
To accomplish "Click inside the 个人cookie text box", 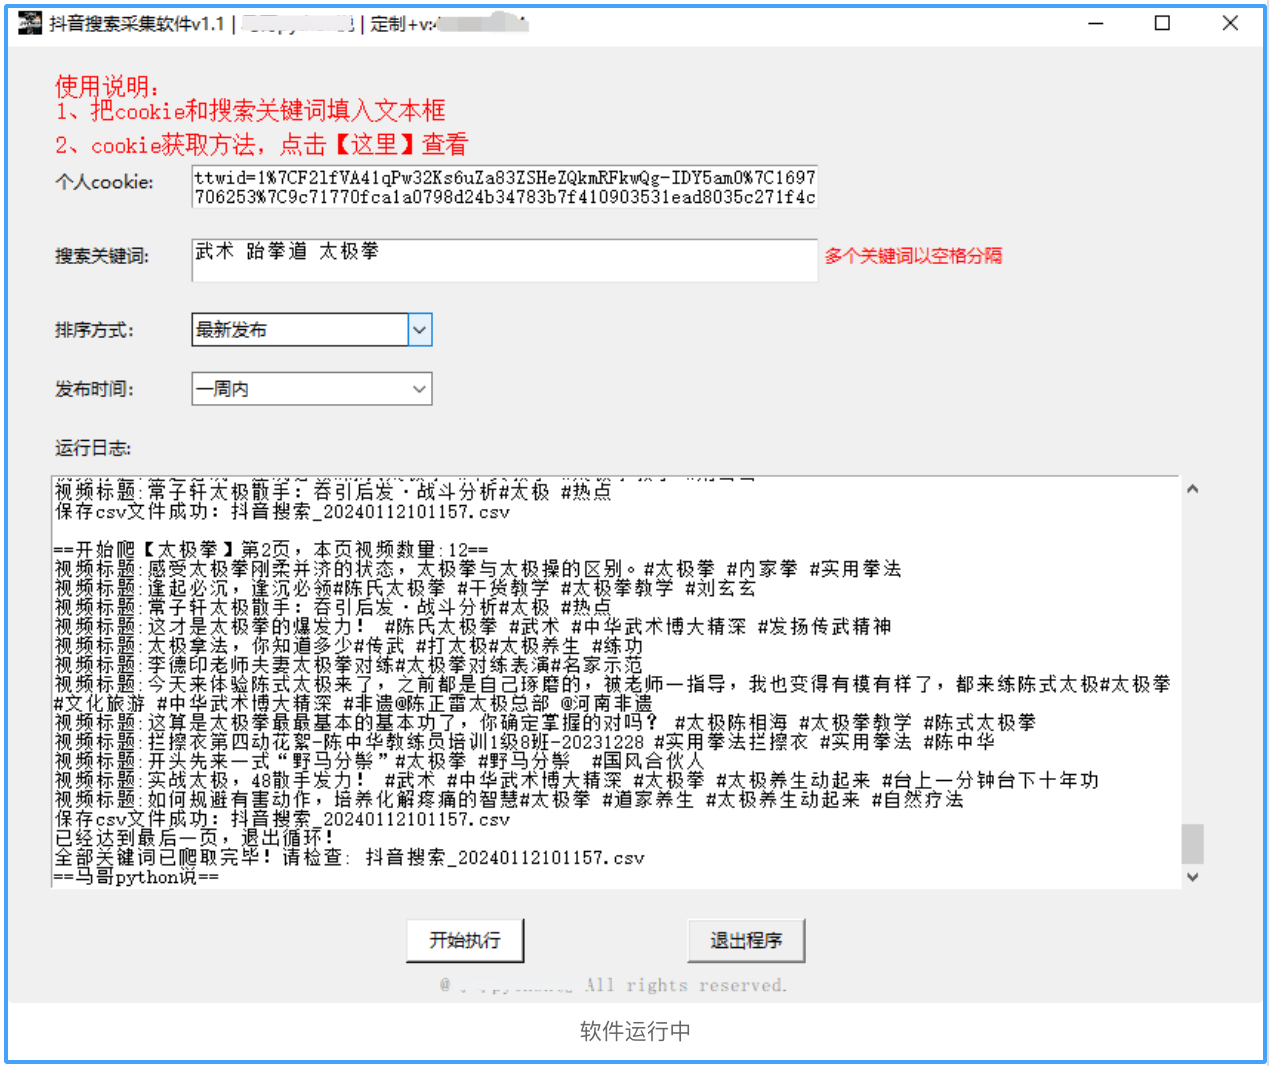I will (504, 187).
